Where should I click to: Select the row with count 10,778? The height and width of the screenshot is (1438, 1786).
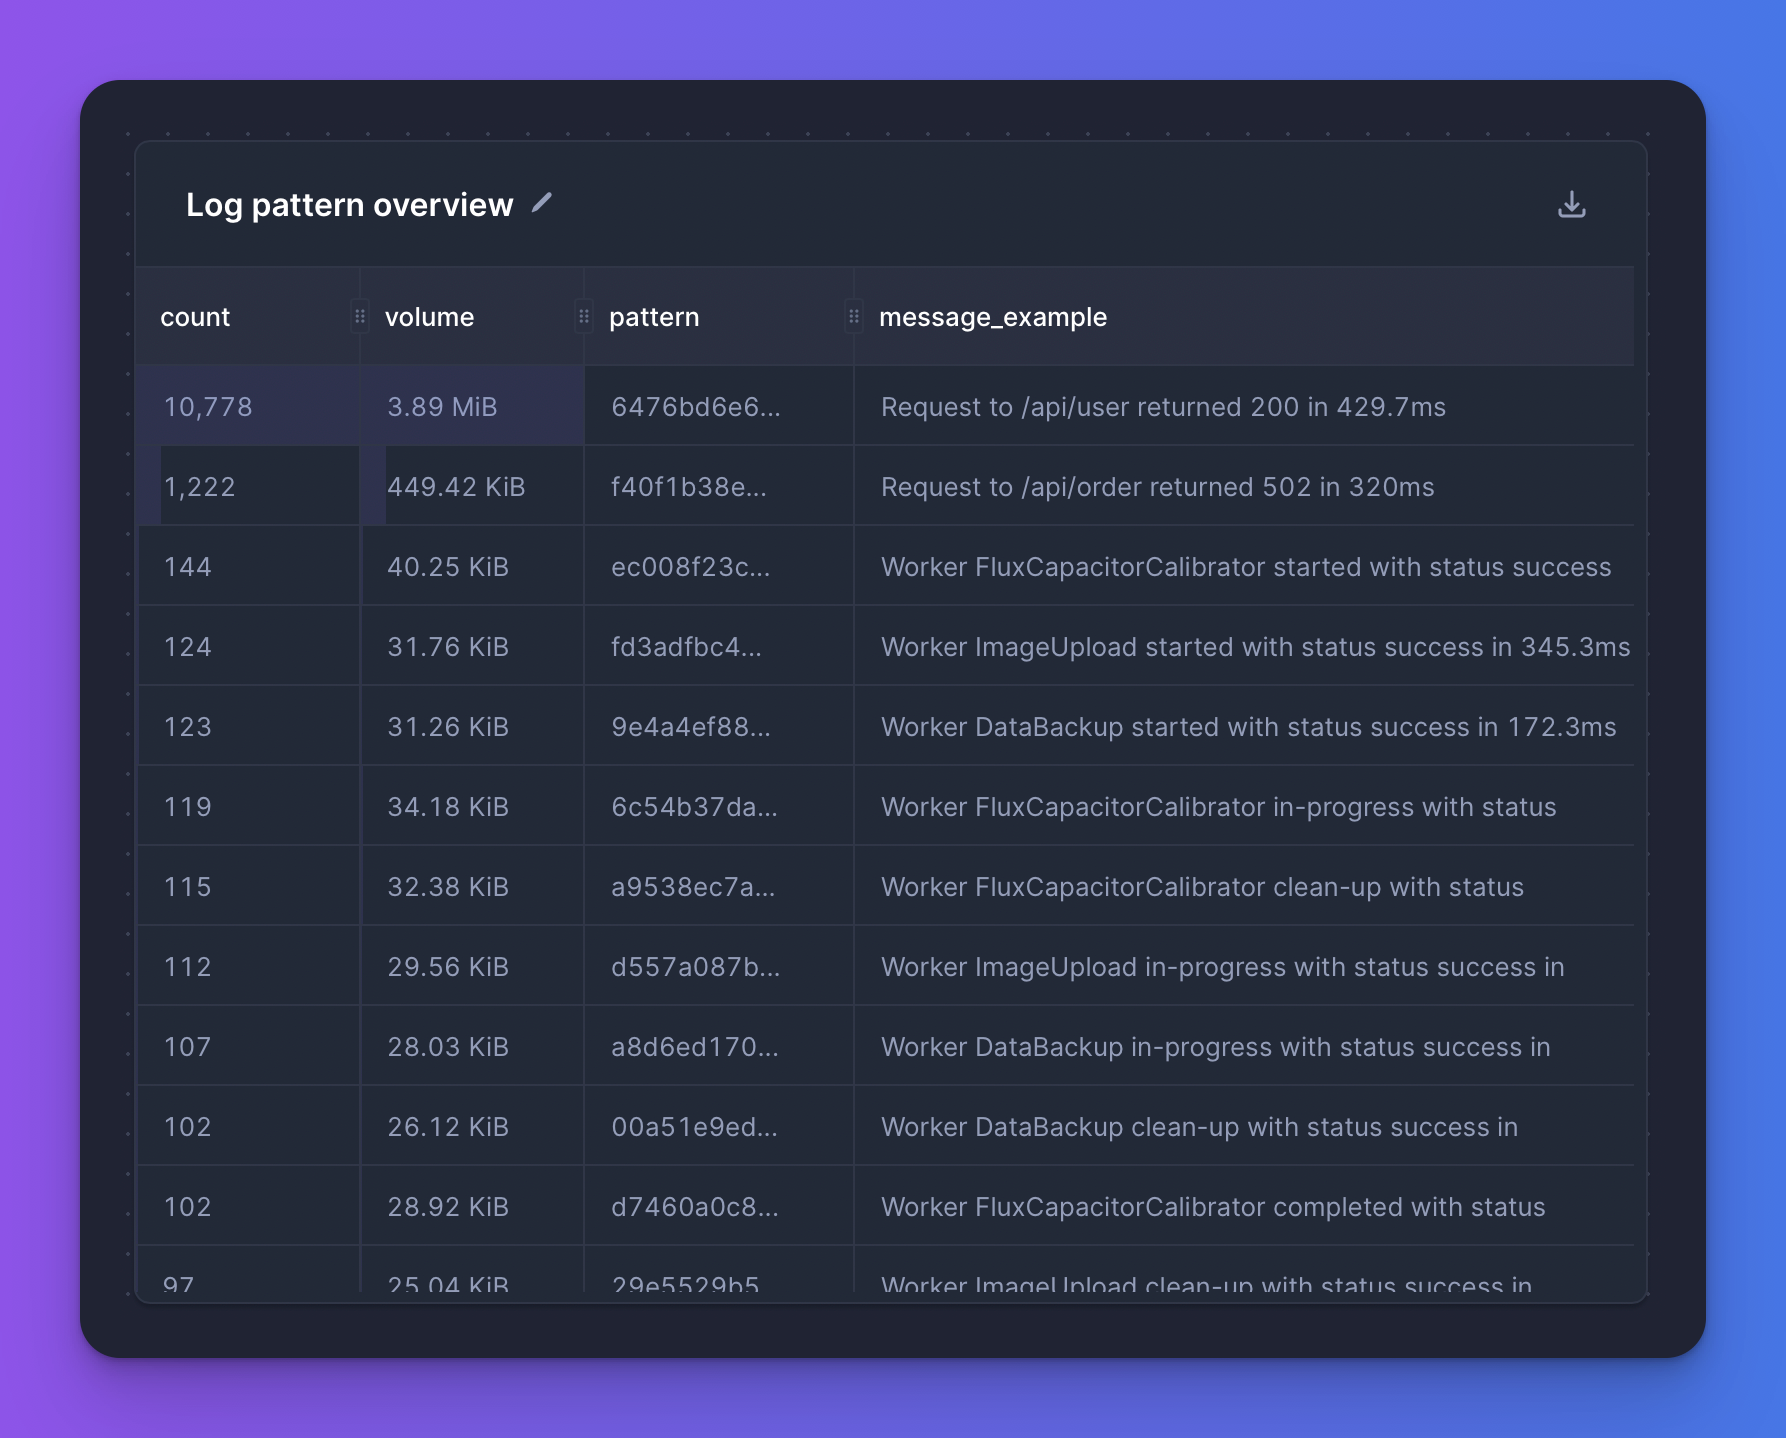pos(208,407)
